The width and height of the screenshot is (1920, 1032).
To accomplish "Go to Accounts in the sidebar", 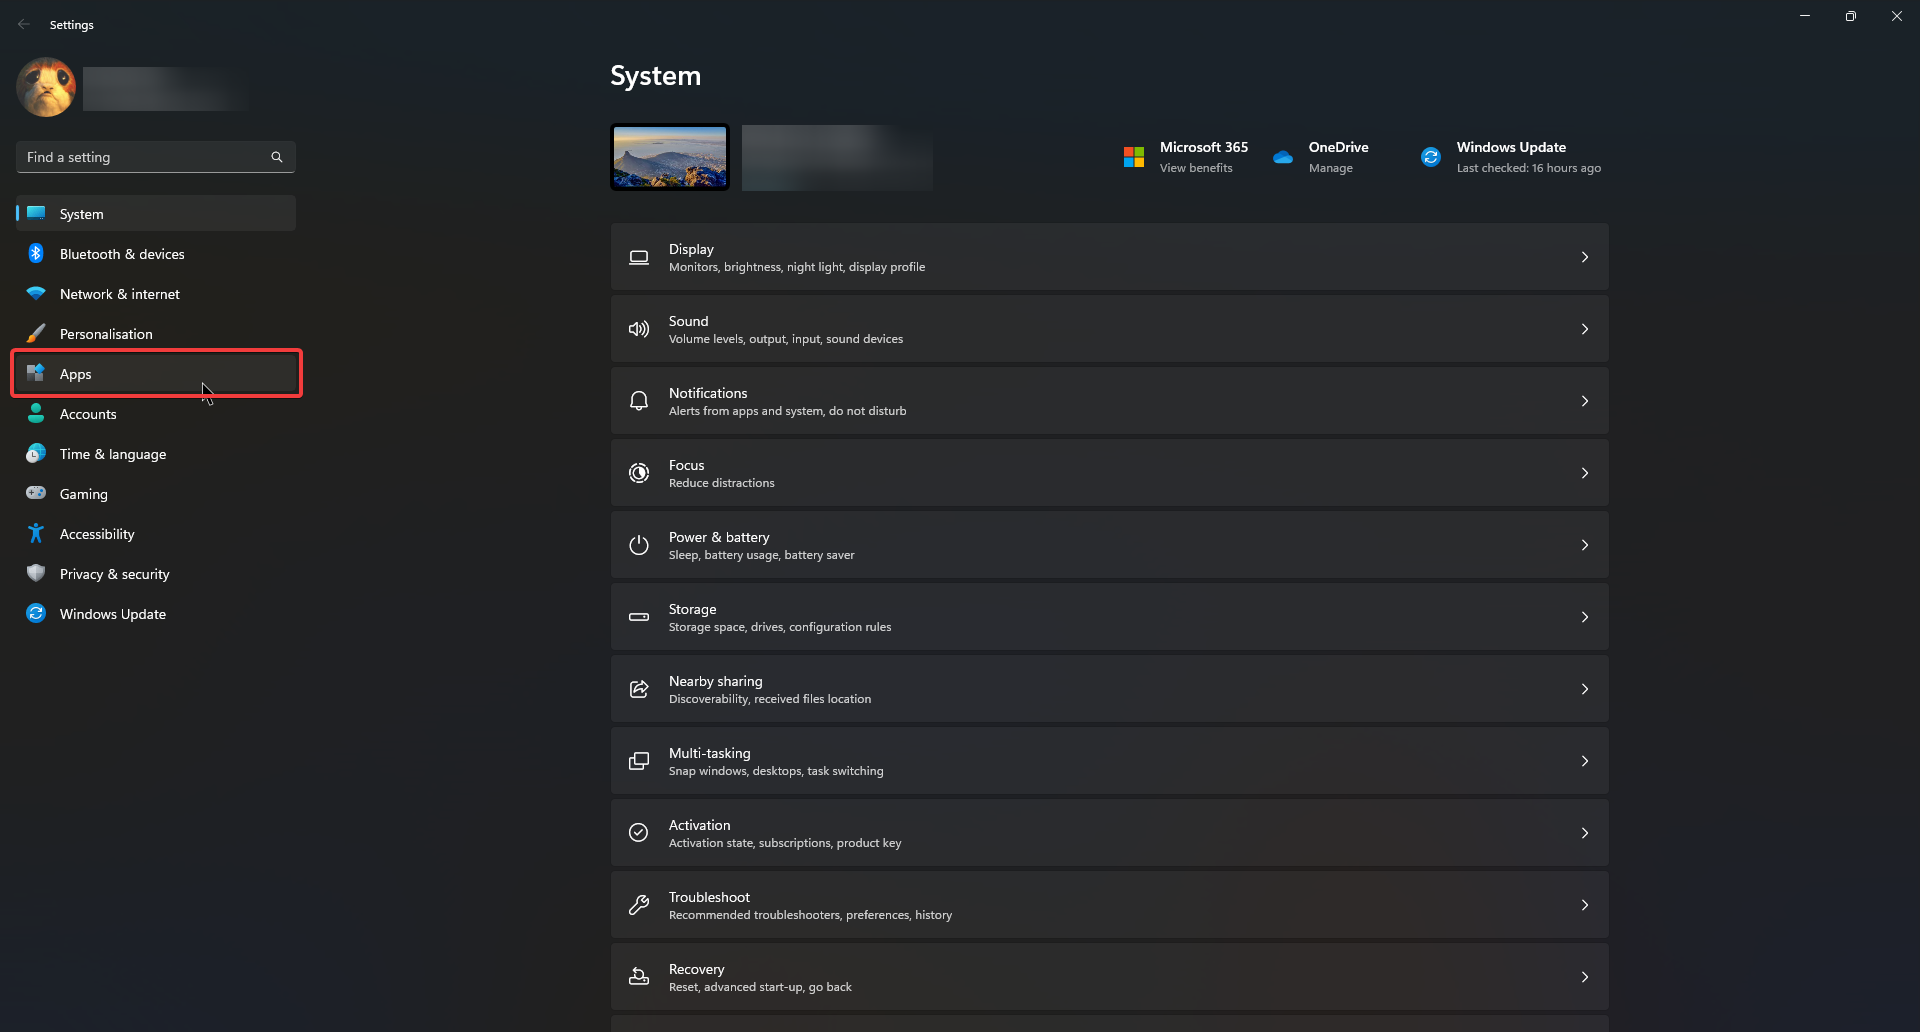I will (88, 414).
